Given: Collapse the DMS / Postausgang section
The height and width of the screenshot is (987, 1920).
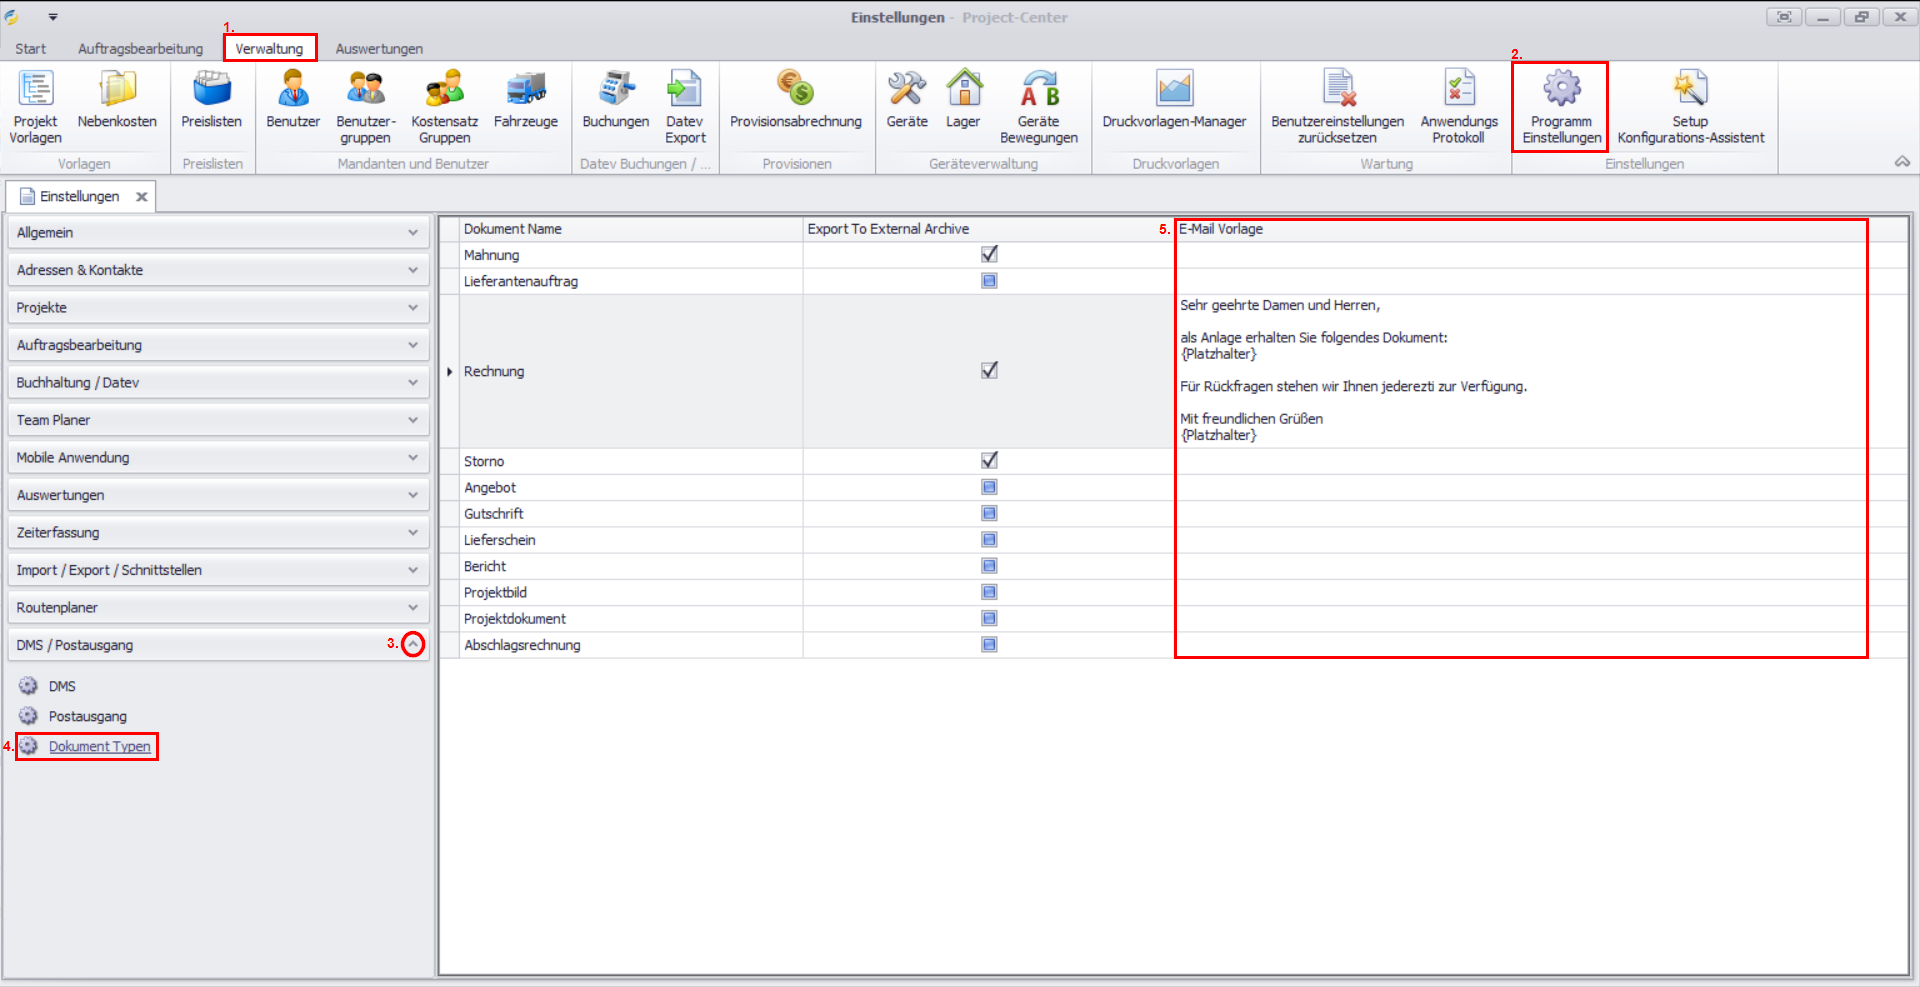Looking at the screenshot, I should pyautogui.click(x=413, y=645).
